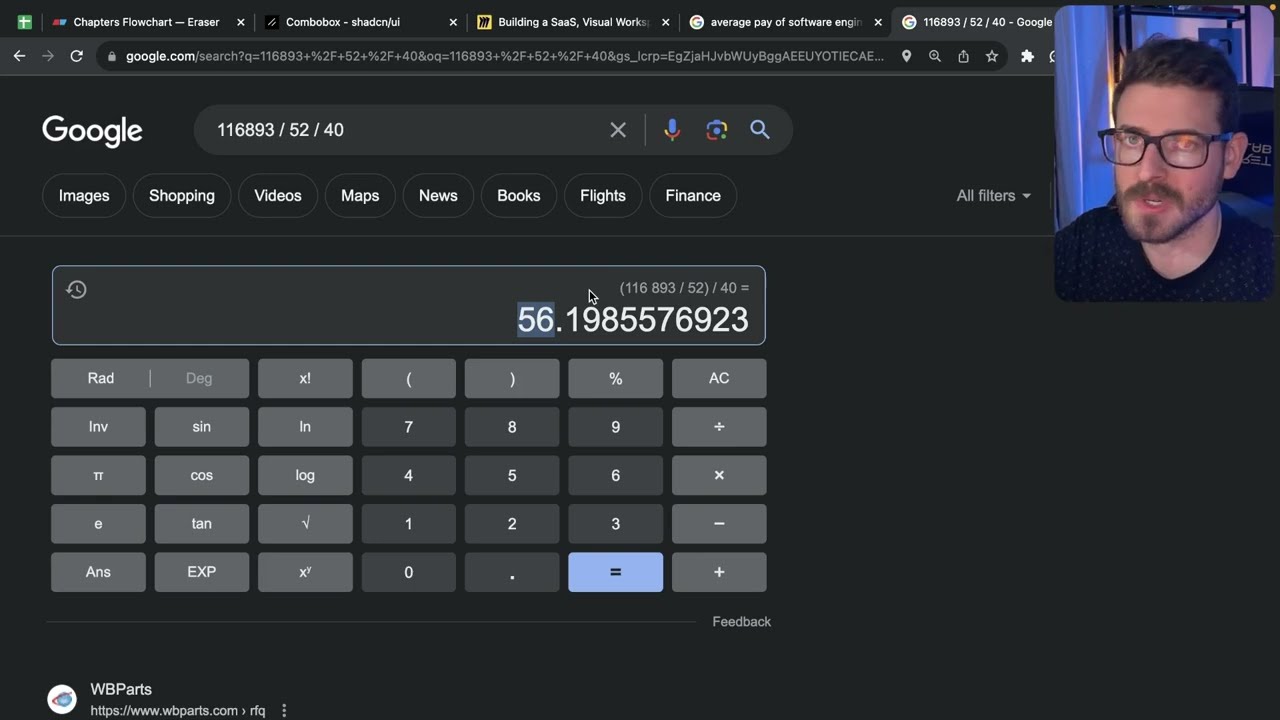Viewport: 1280px width, 720px height.
Task: Open calculator history clock icon
Action: [x=76, y=290]
